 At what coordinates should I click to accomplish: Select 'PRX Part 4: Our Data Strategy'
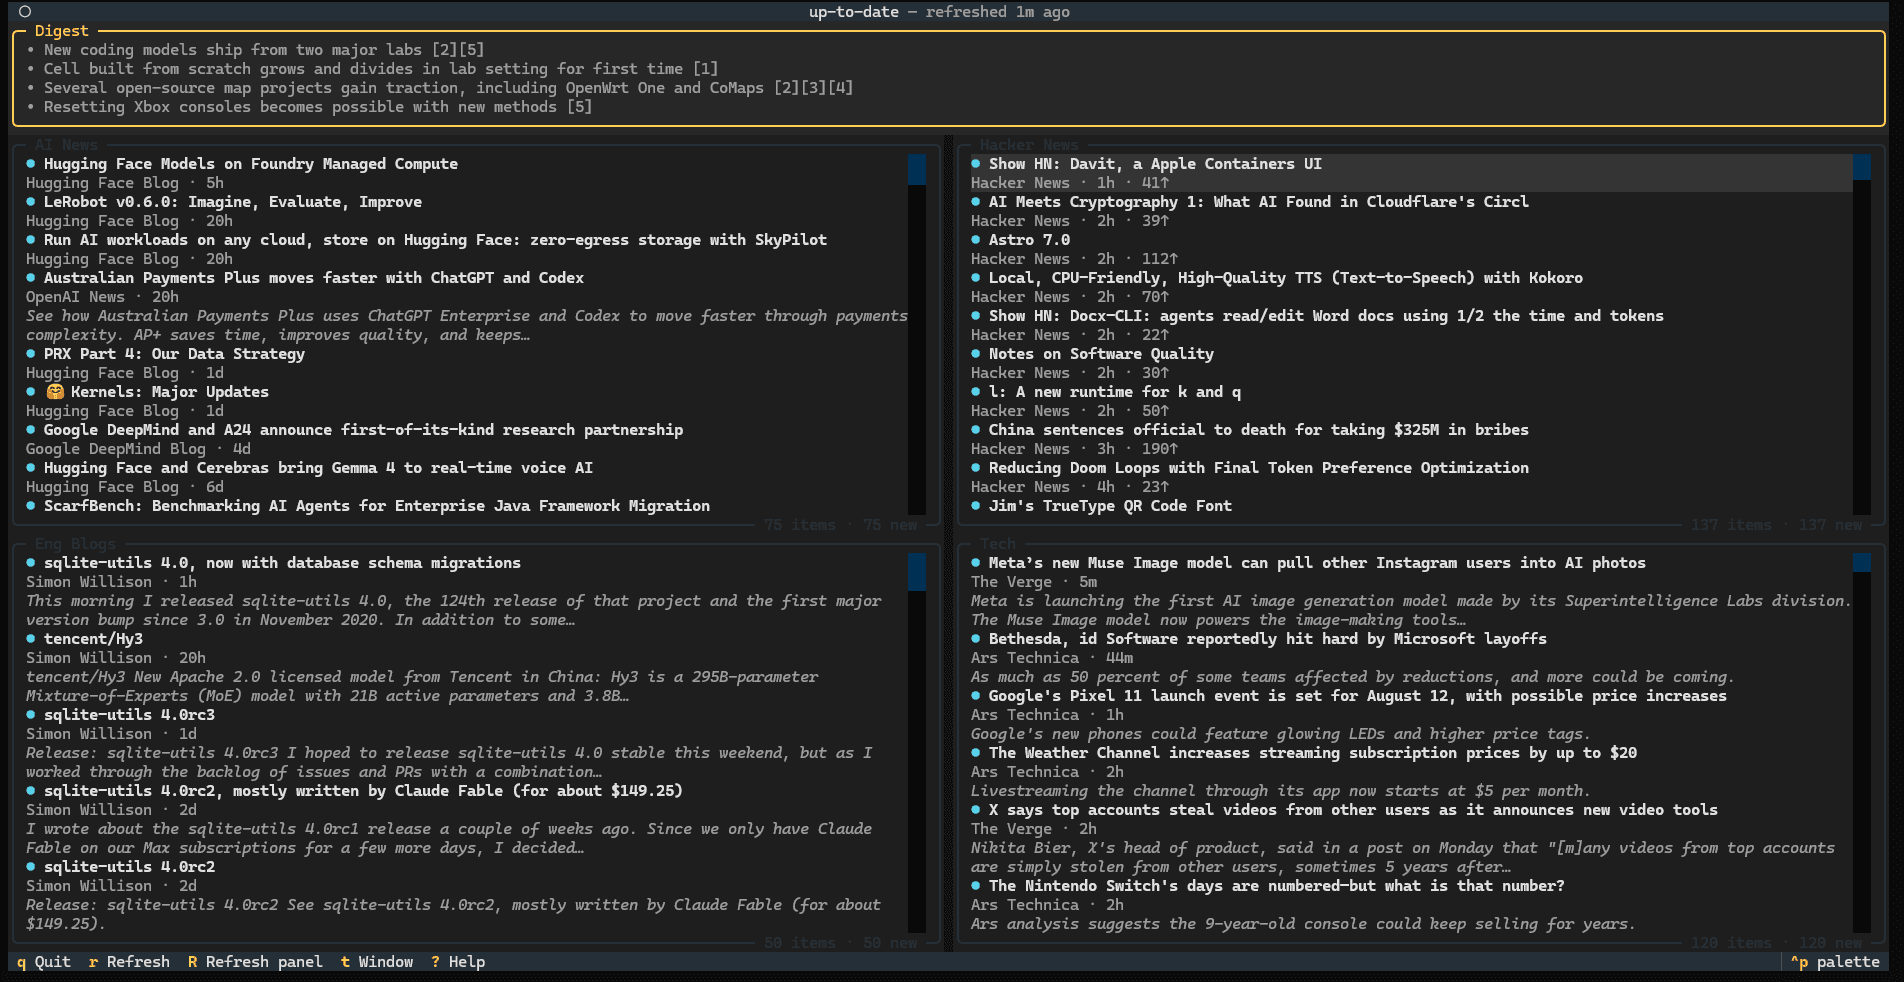[x=174, y=354]
